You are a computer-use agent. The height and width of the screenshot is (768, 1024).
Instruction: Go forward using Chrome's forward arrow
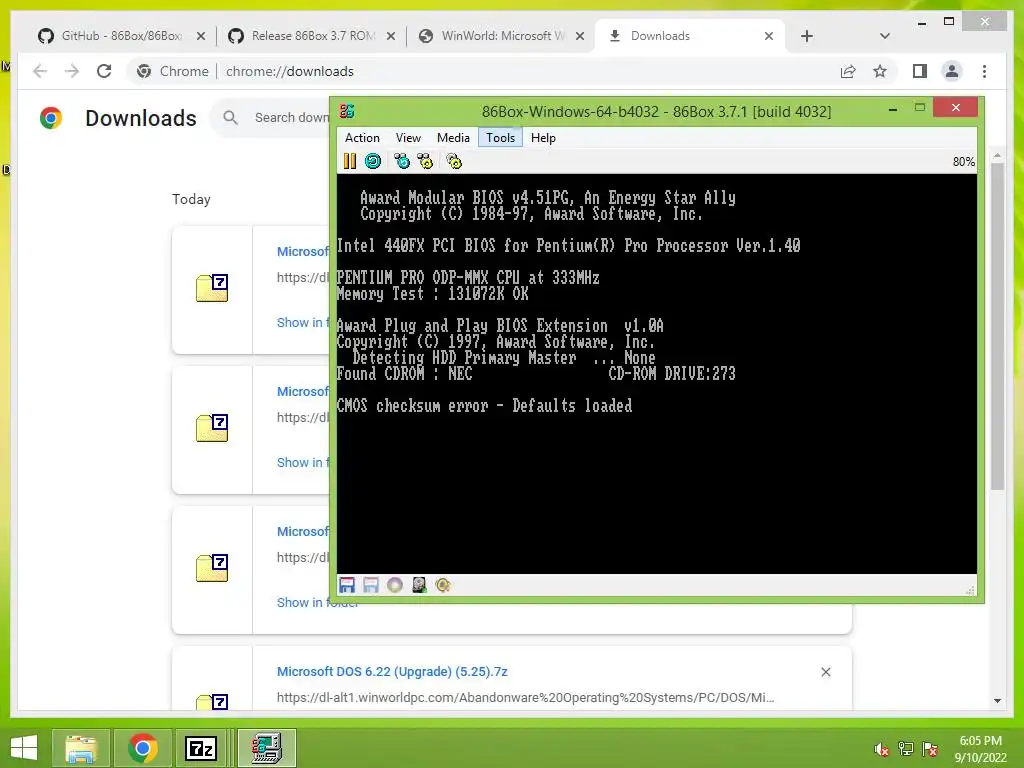[x=72, y=71]
